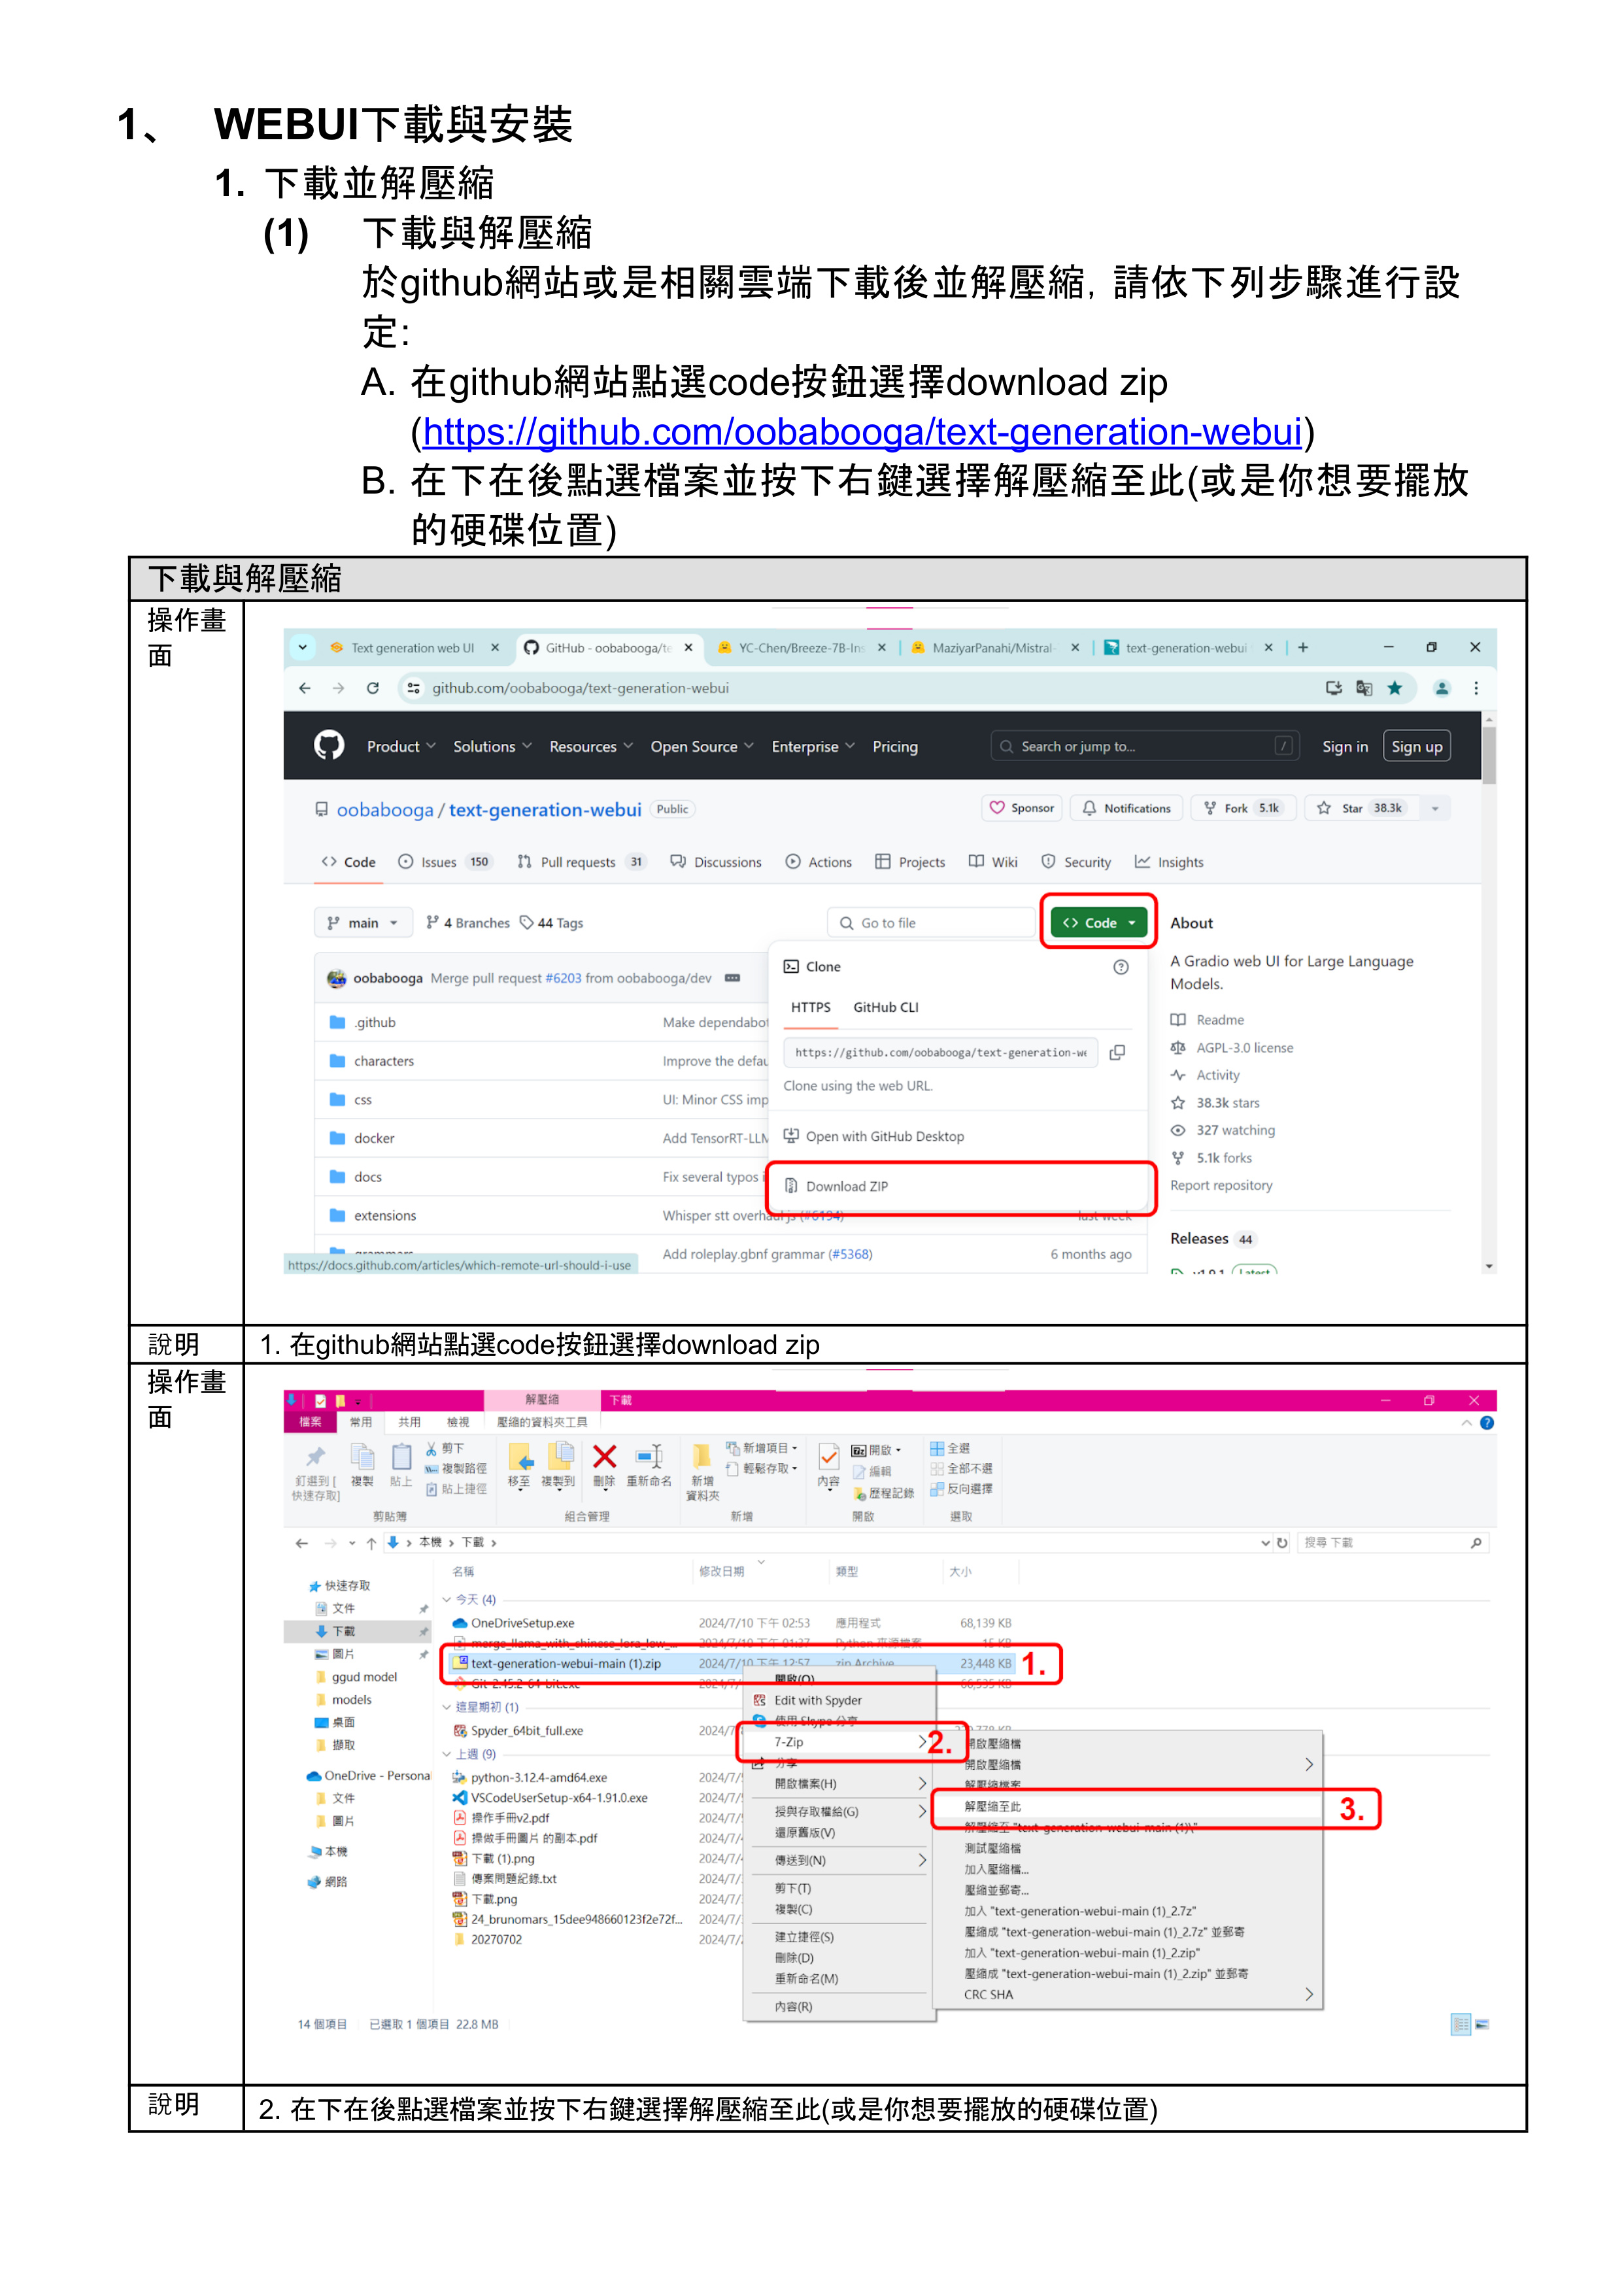1624x2294 pixels.
Task: Click the Fork button showing 5.1k
Action: point(1243,808)
